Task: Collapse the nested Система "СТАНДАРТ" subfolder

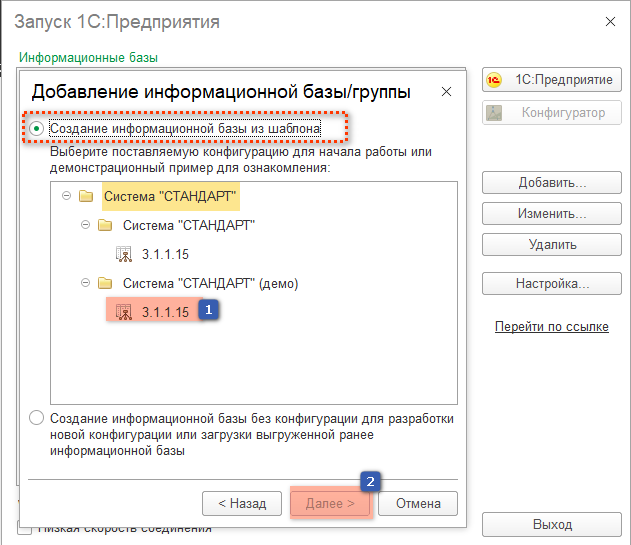Action: click(85, 225)
